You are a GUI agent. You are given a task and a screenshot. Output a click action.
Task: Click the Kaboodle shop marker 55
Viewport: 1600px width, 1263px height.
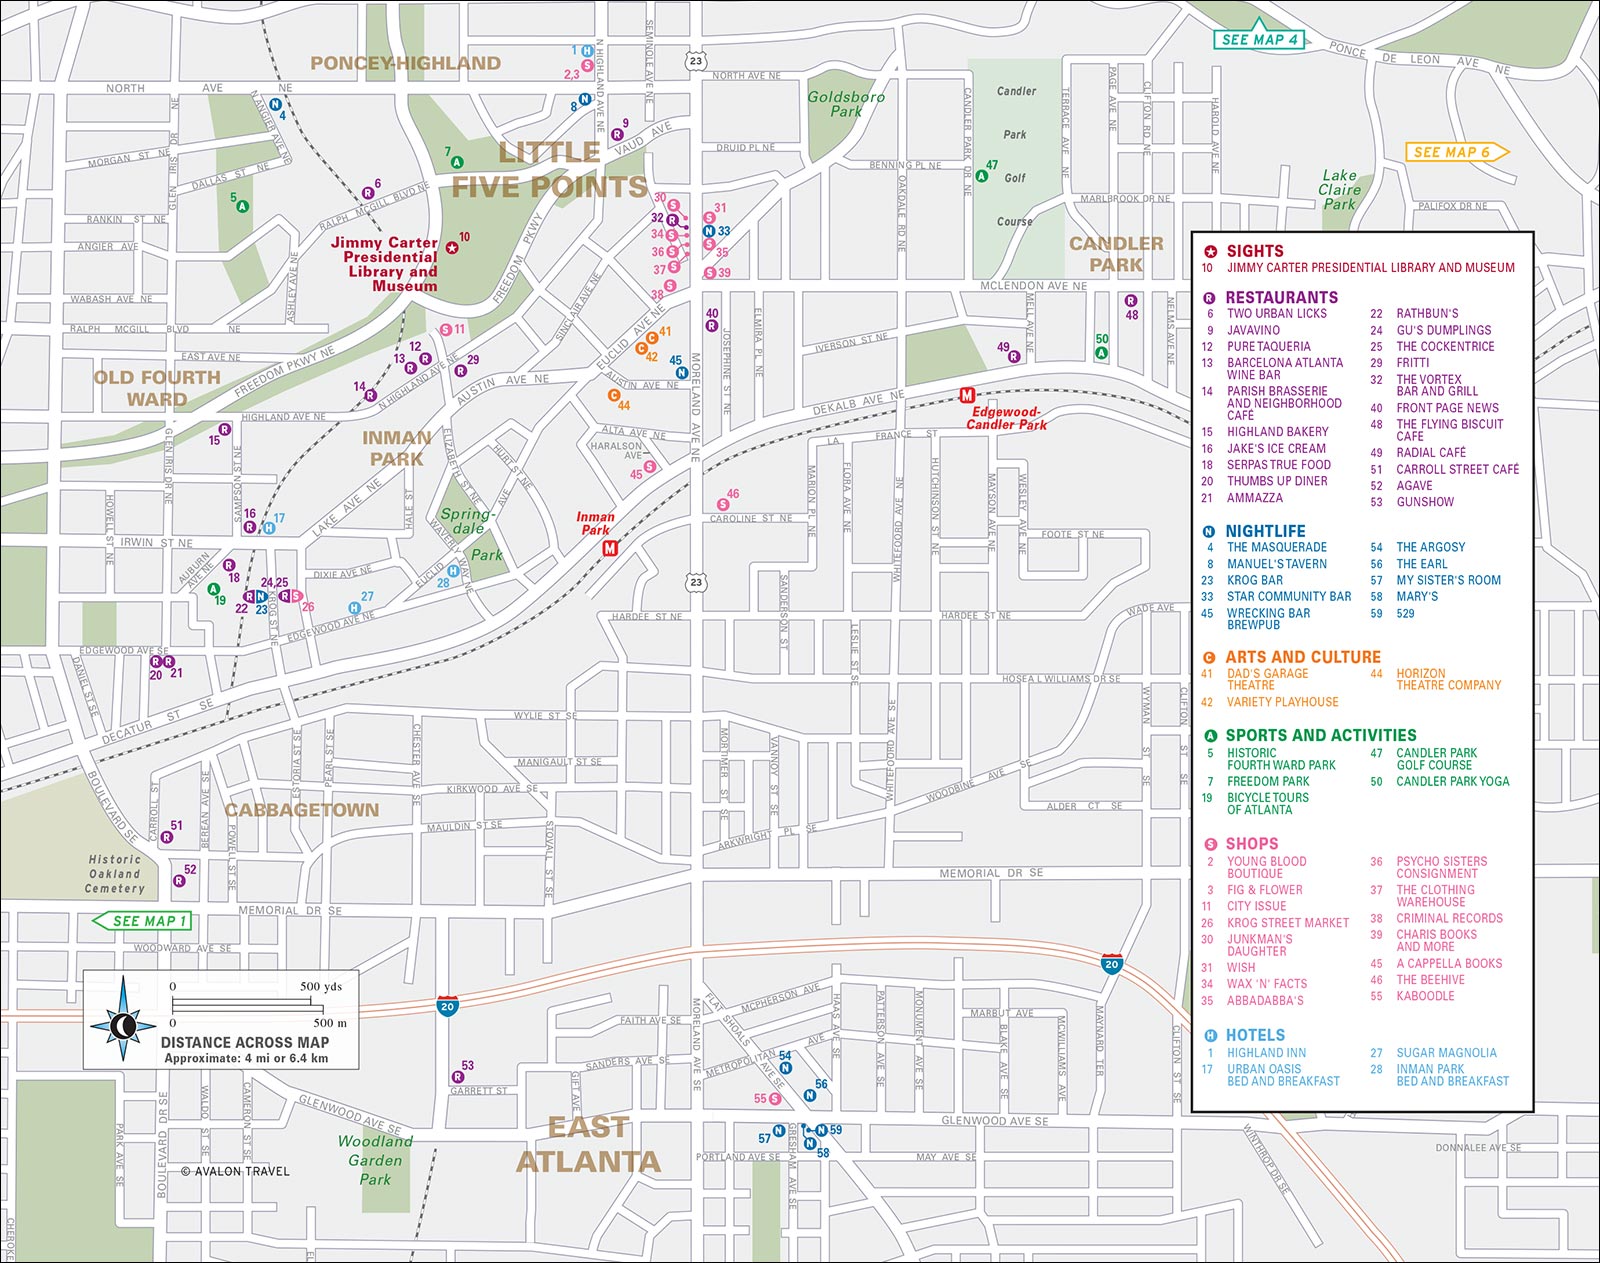[x=774, y=1098]
